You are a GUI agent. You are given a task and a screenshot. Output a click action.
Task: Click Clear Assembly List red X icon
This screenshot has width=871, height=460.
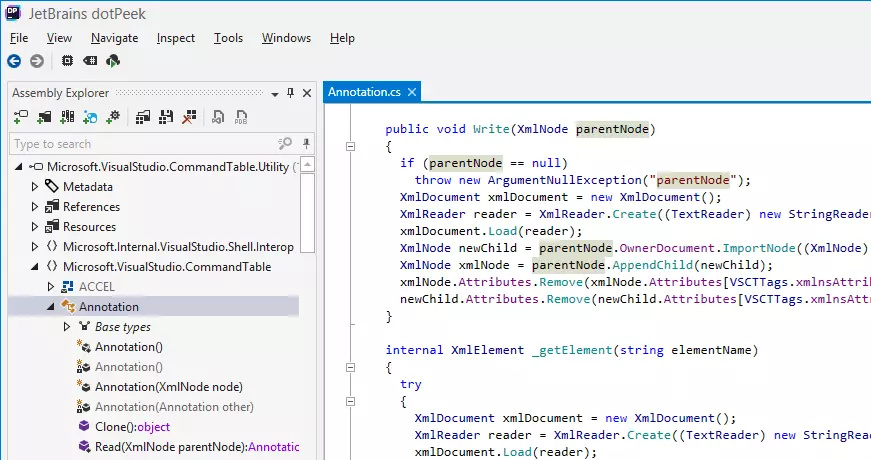point(187,118)
